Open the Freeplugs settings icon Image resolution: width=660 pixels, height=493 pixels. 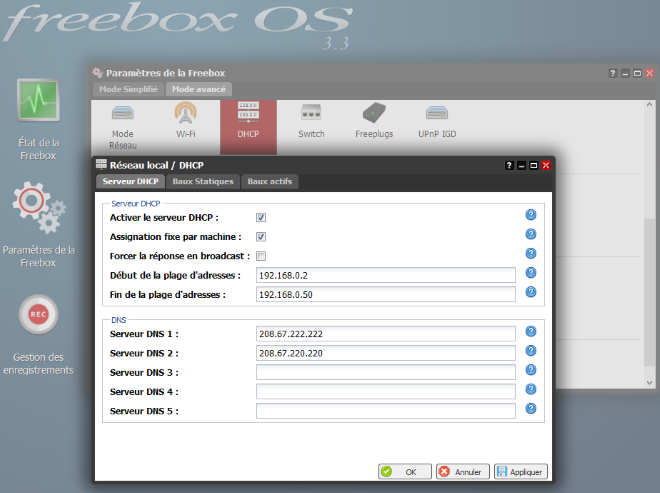pyautogui.click(x=373, y=113)
